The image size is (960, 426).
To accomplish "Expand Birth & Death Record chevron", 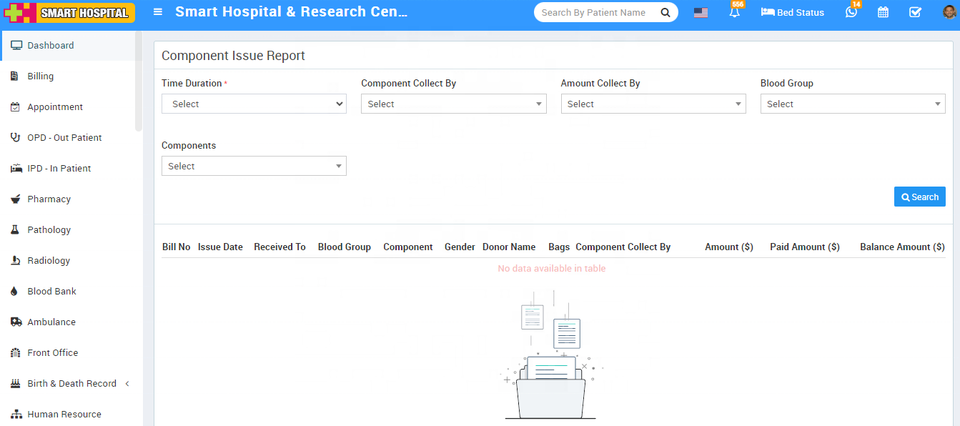I will click(x=127, y=384).
